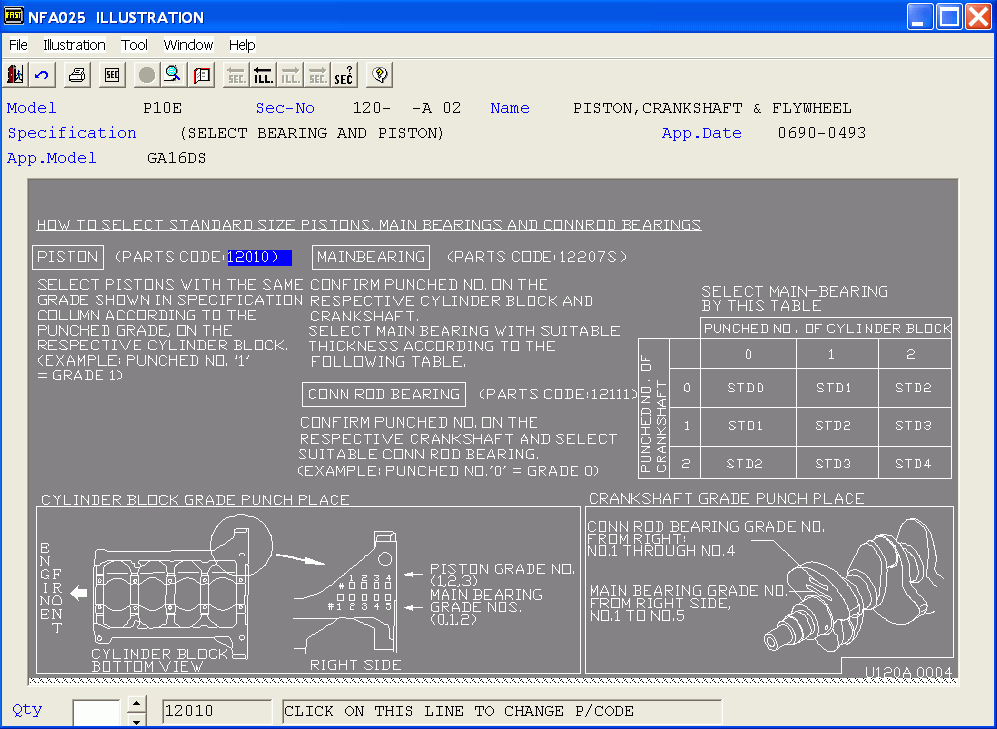Image resolution: width=997 pixels, height=729 pixels.
Task: Decrease quantity with the down stepper arrow
Action: coord(137,720)
